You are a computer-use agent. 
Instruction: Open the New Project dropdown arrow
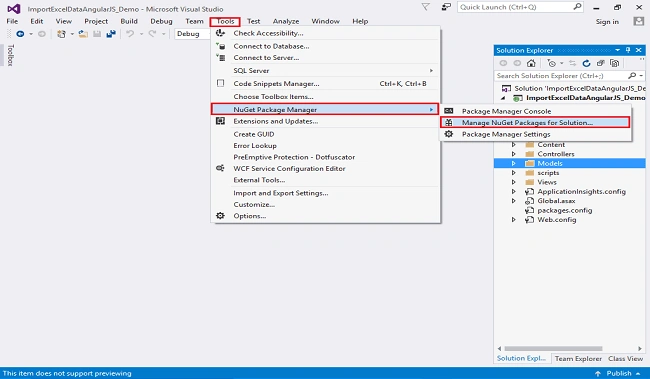(x=72, y=34)
